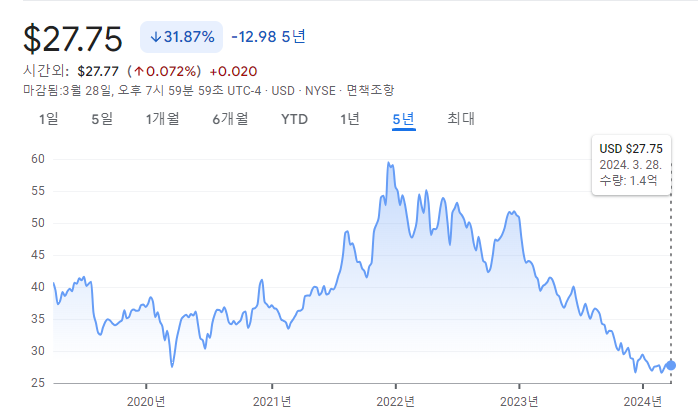Viewport: 698px width, 420px height.
Task: Click the tooltip volume 수량: 1.4억
Action: pos(628,180)
